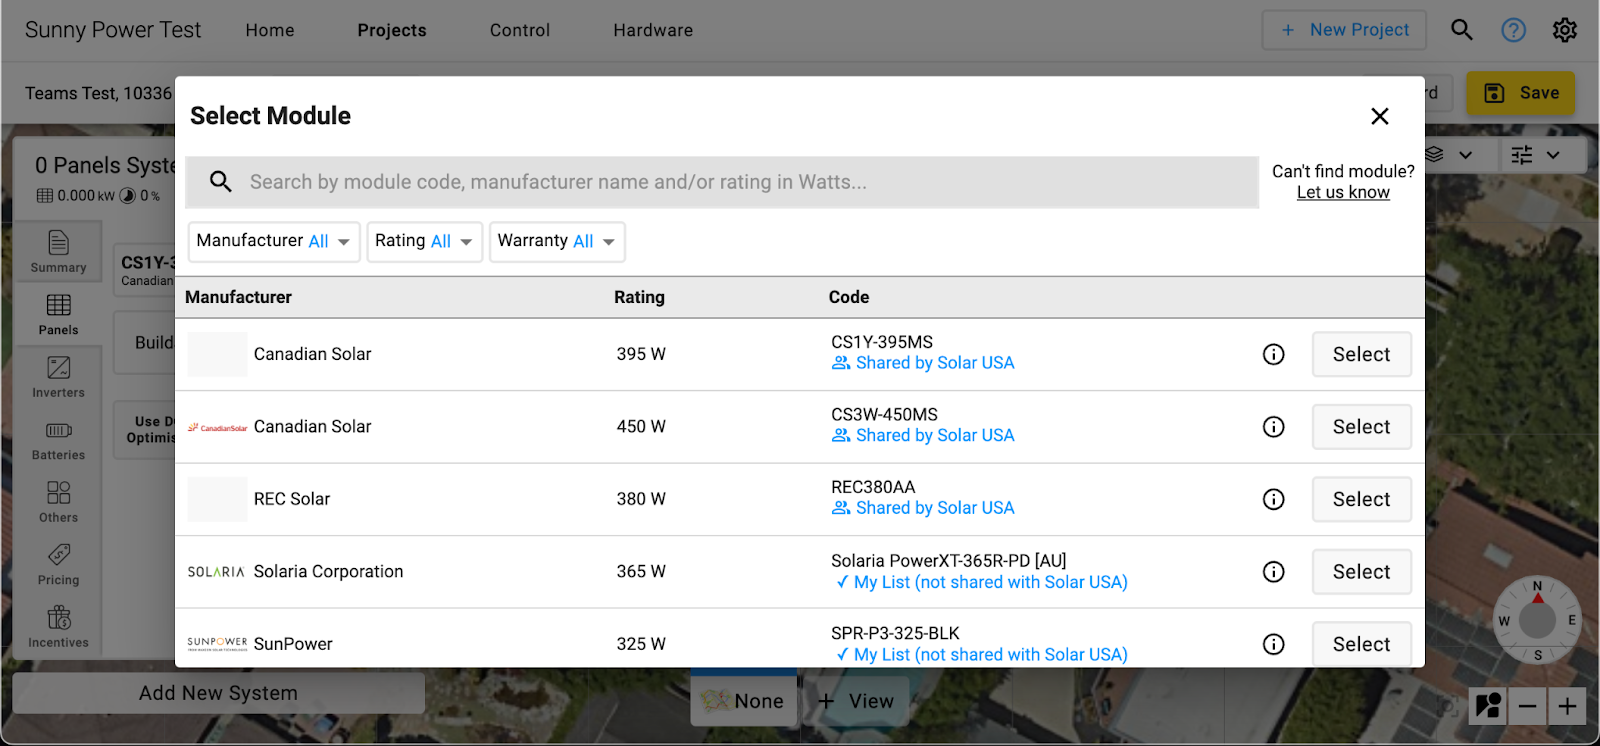Zoom out the map with minus button
Image resolution: width=1600 pixels, height=746 pixels.
point(1527,707)
